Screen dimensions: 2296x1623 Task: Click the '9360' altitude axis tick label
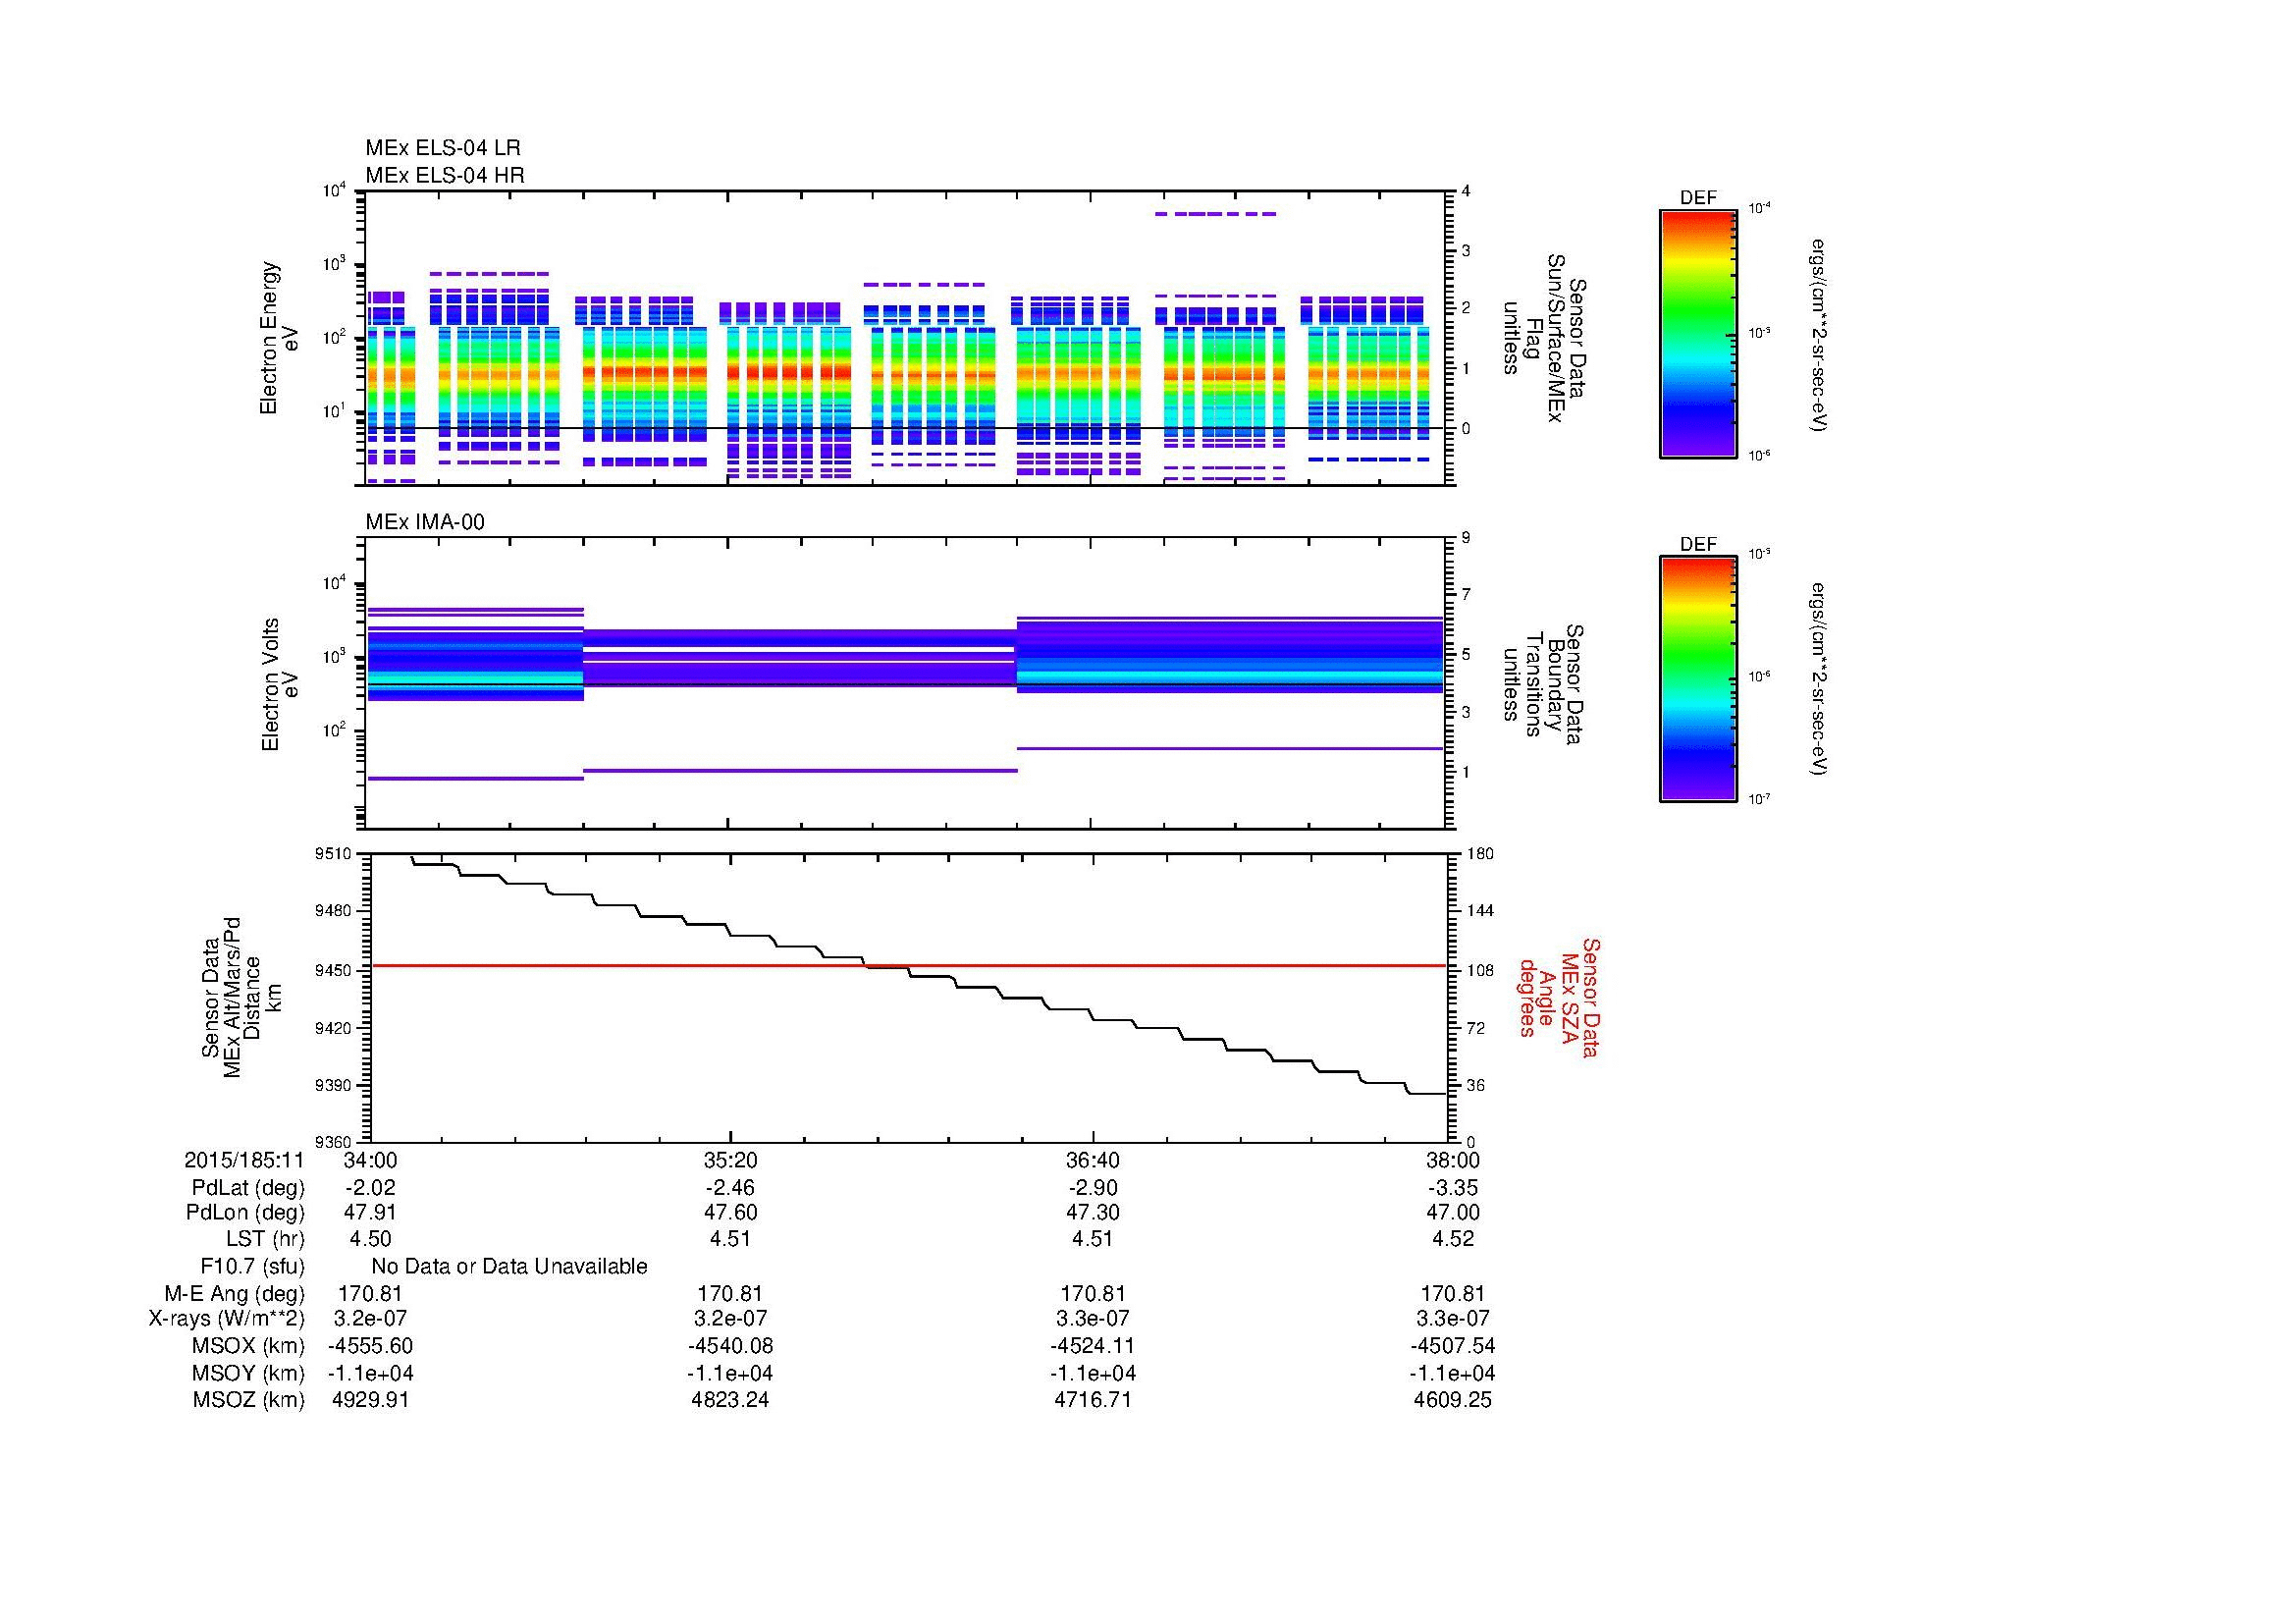click(335, 1142)
